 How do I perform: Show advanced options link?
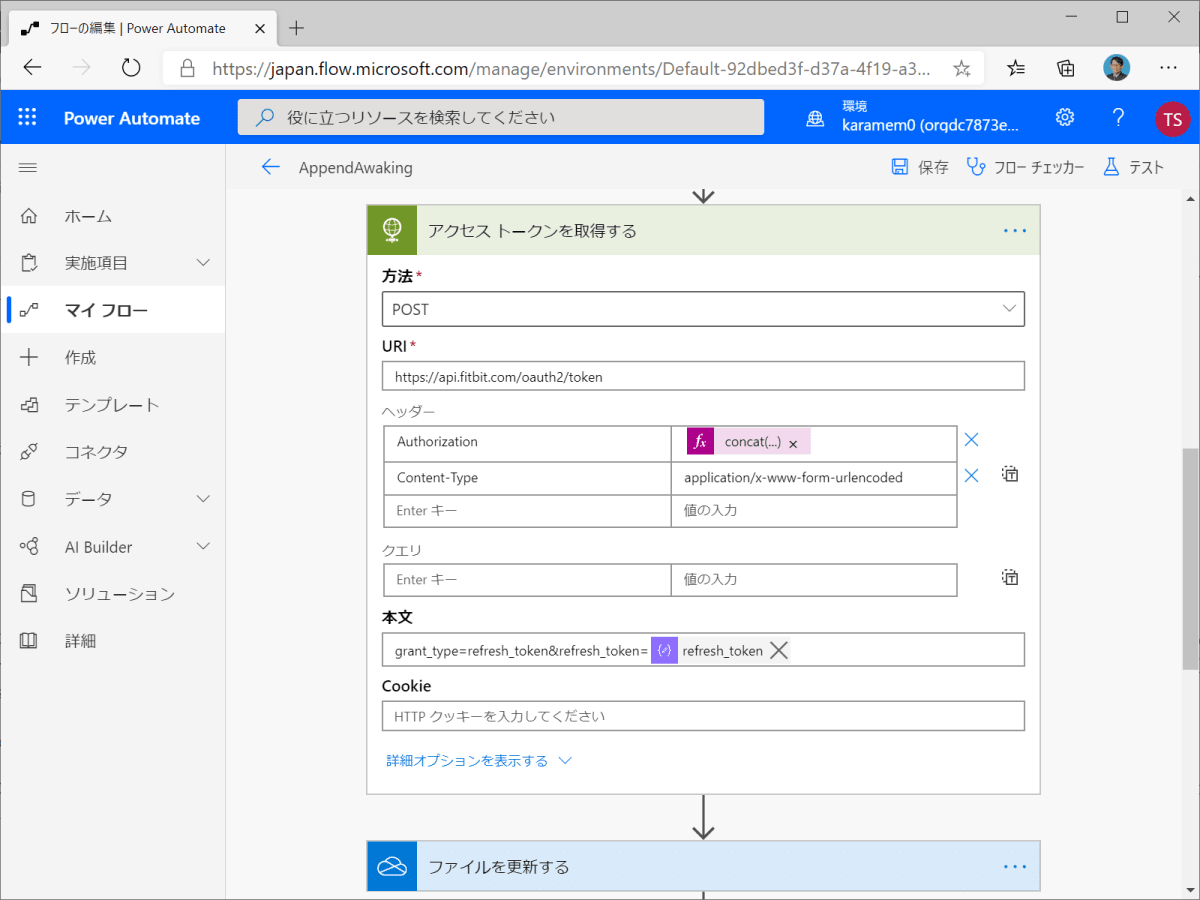(479, 761)
